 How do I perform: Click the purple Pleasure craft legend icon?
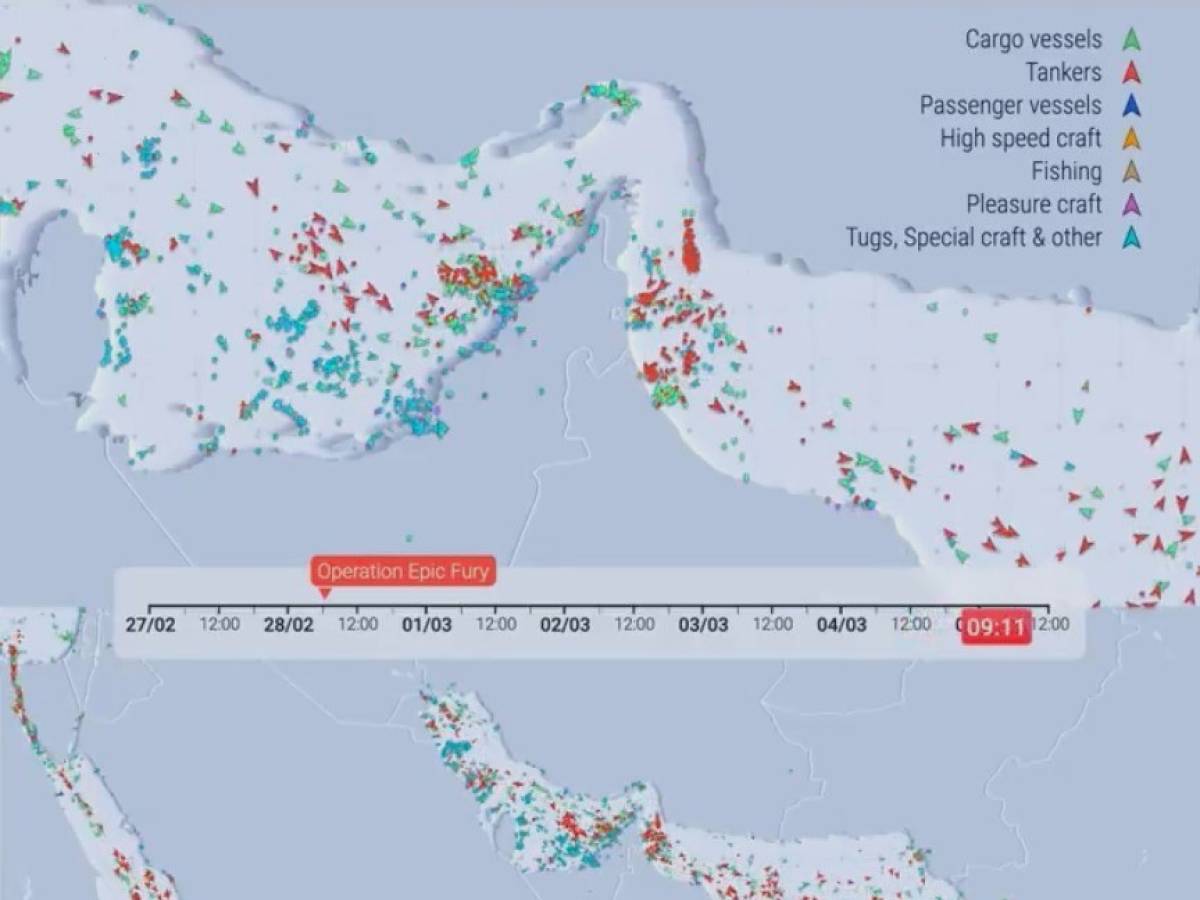[1131, 205]
